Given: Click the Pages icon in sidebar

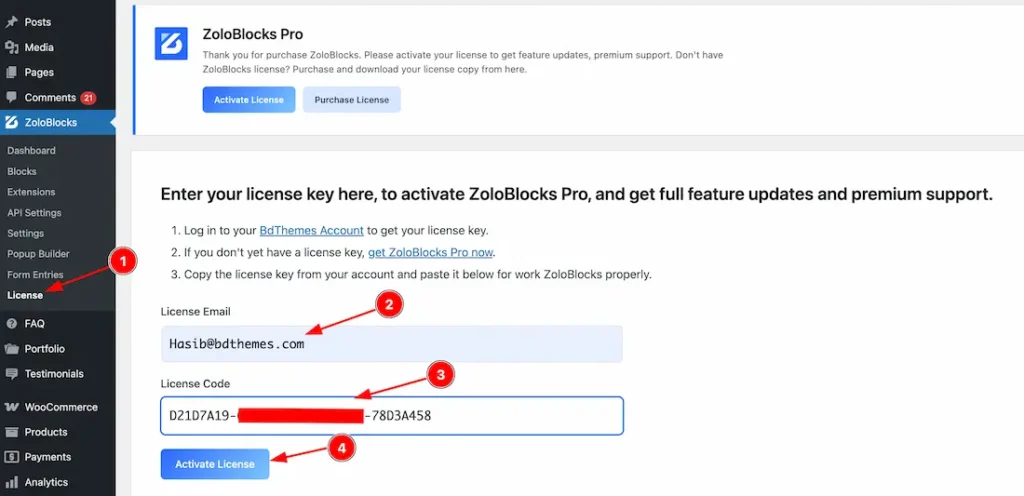Looking at the screenshot, I should (x=12, y=72).
